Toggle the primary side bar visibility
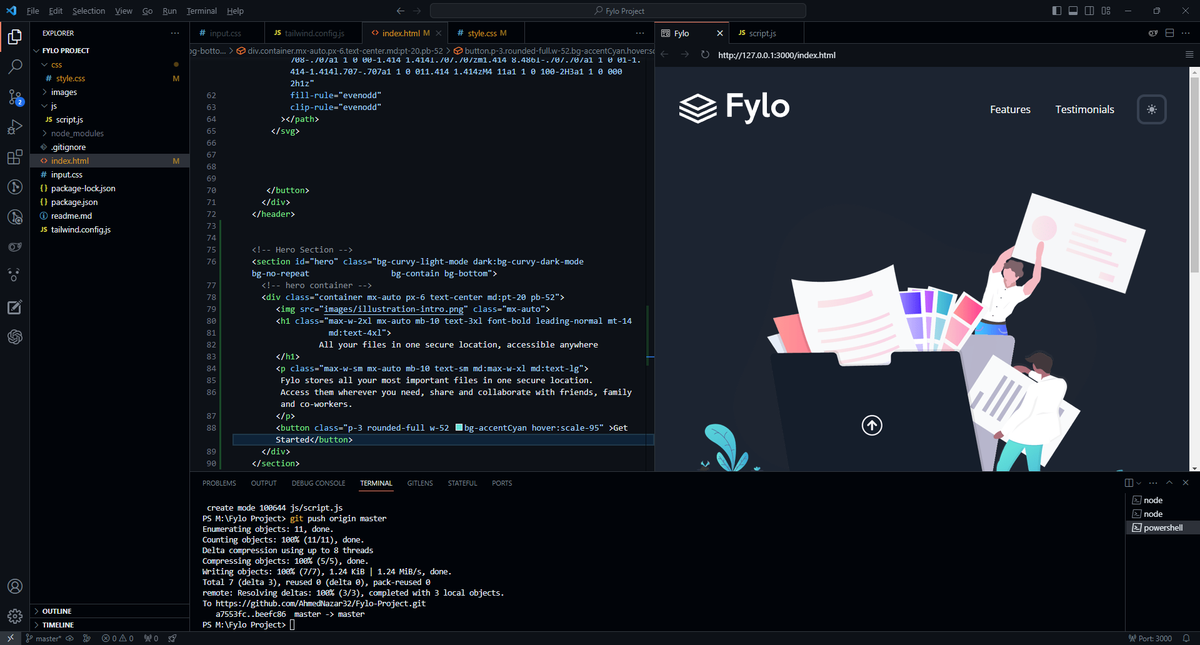 click(1059, 11)
